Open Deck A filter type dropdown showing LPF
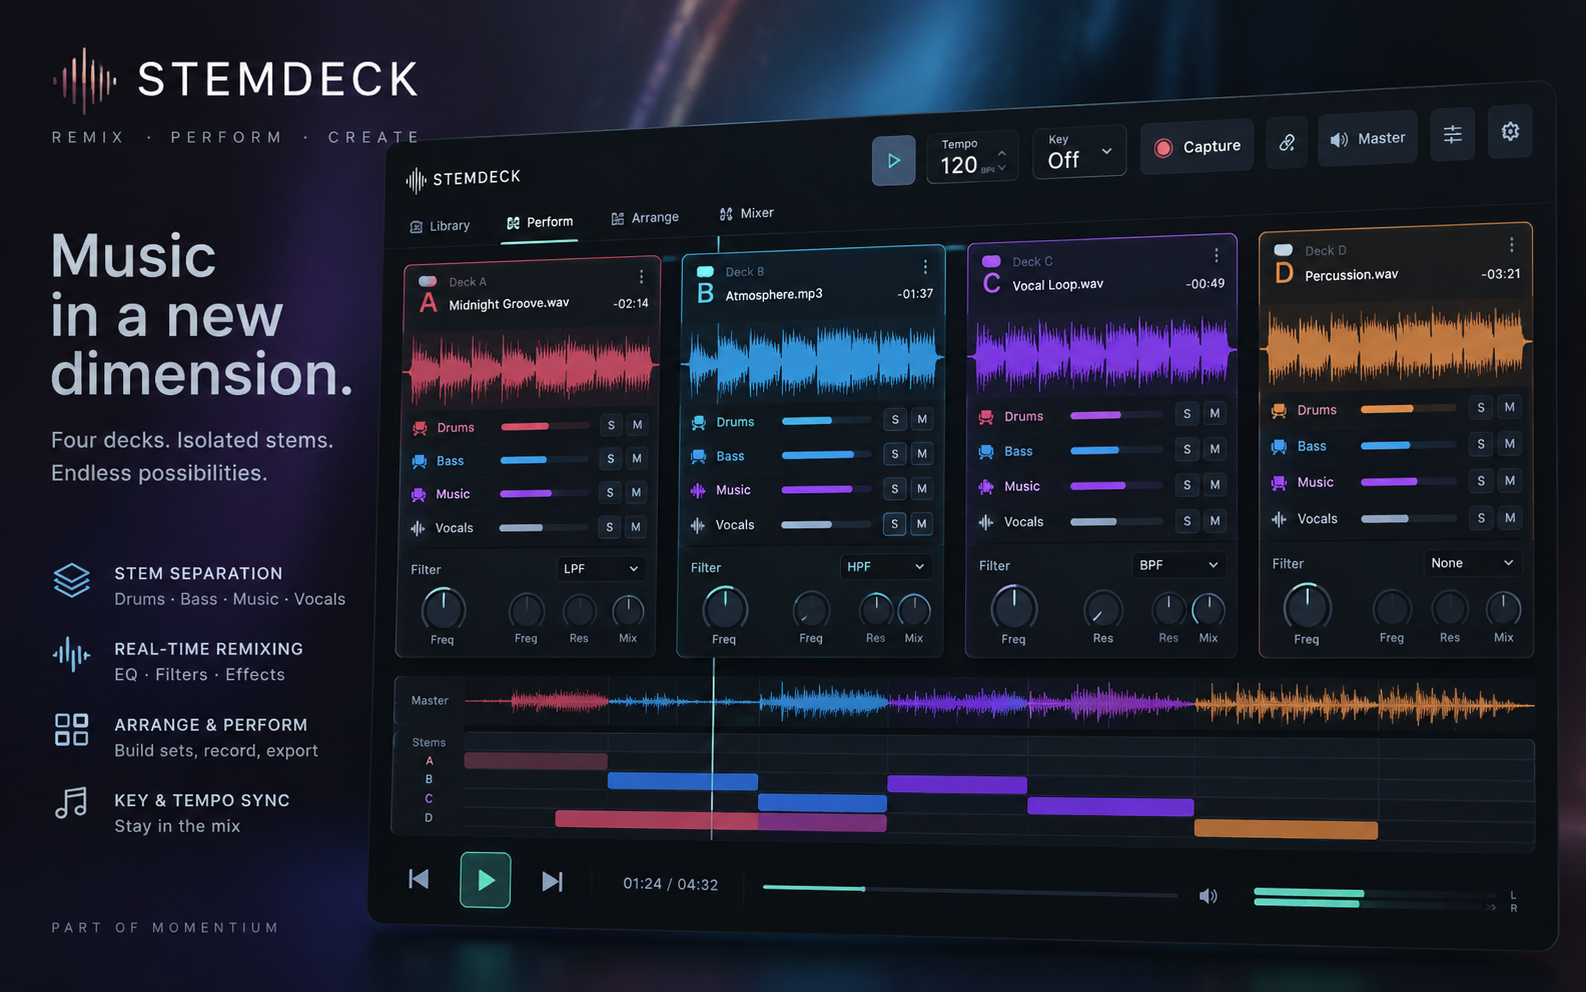This screenshot has height=992, width=1586. point(600,569)
